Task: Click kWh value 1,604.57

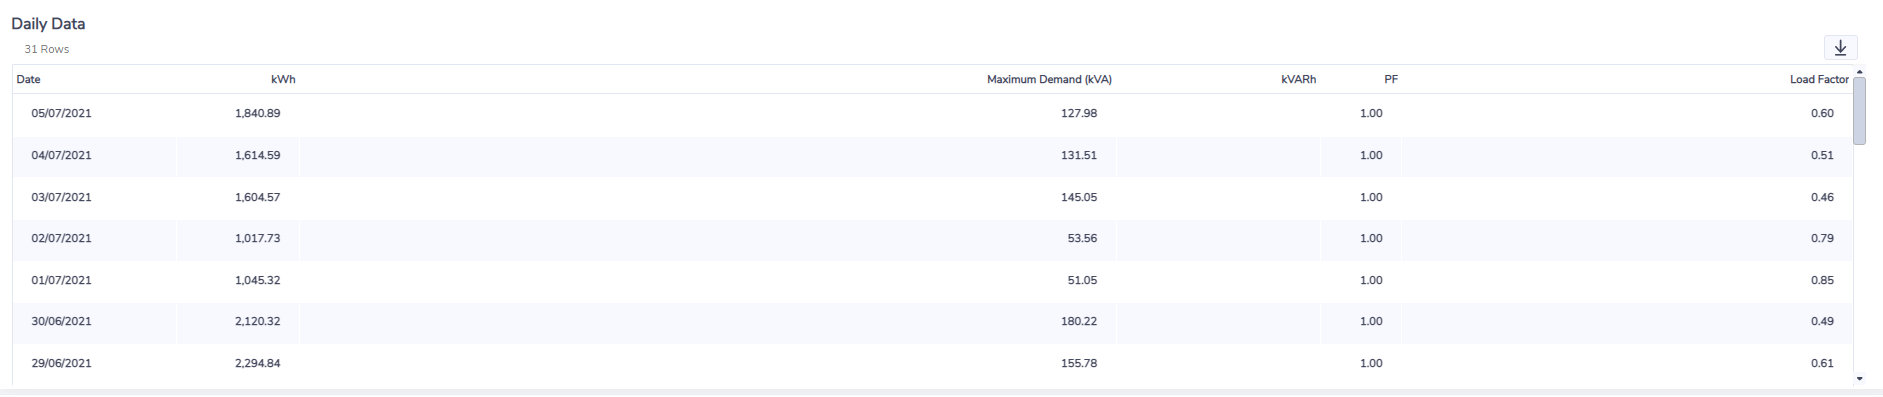Action: pos(257,197)
